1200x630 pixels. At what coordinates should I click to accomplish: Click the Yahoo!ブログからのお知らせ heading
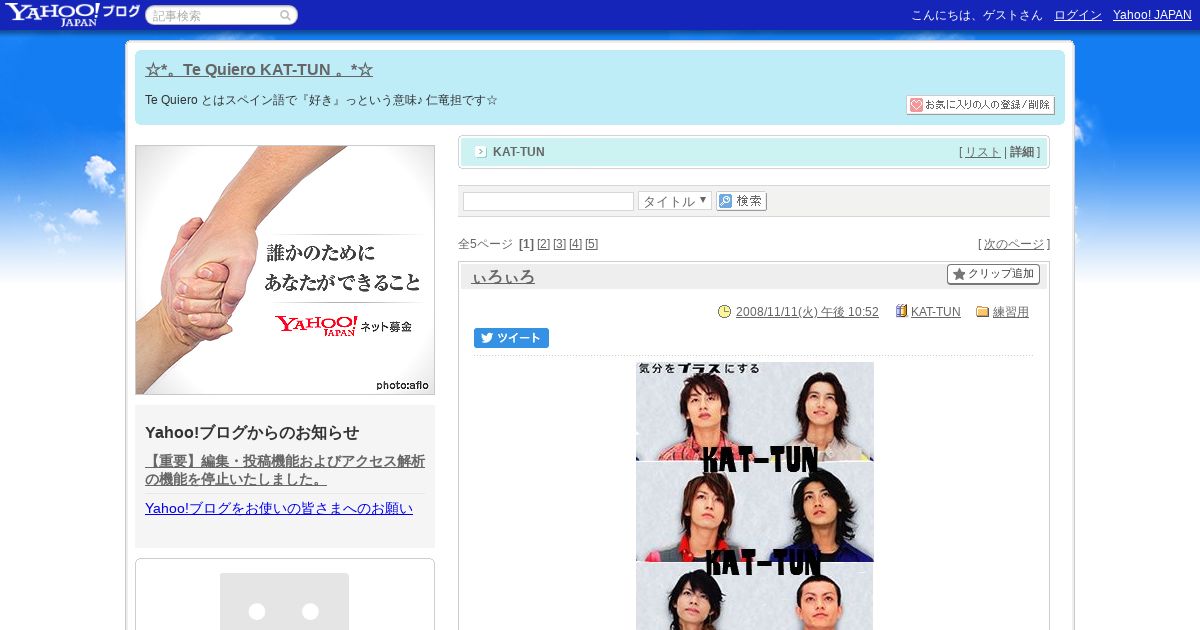252,432
